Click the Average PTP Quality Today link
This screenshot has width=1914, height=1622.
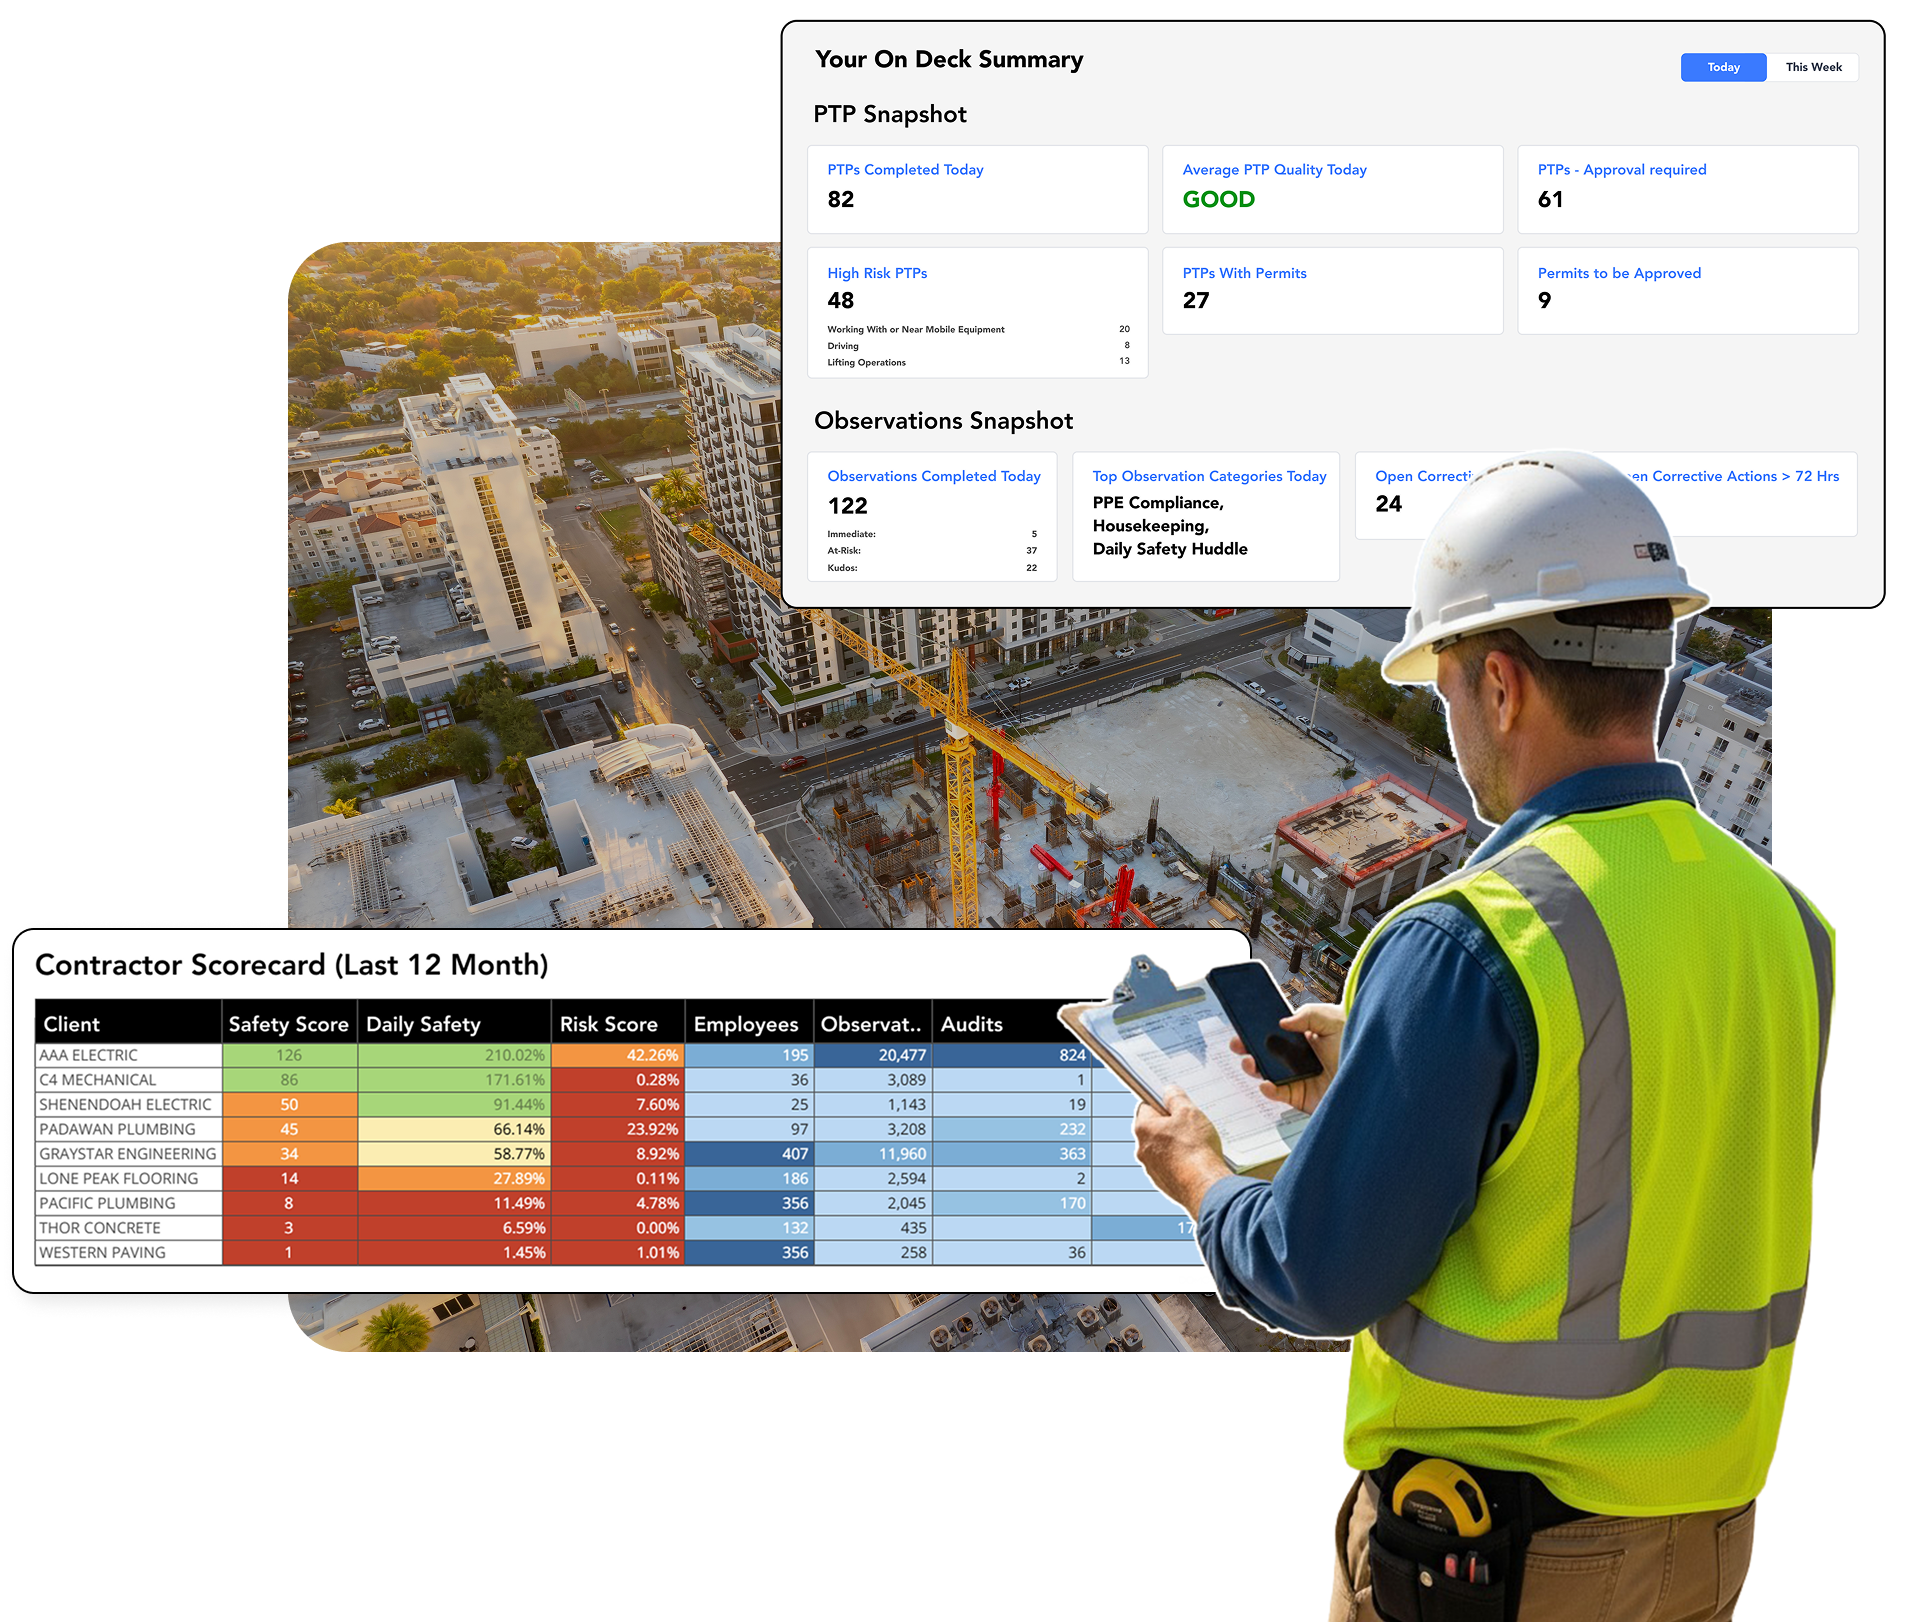1275,169
